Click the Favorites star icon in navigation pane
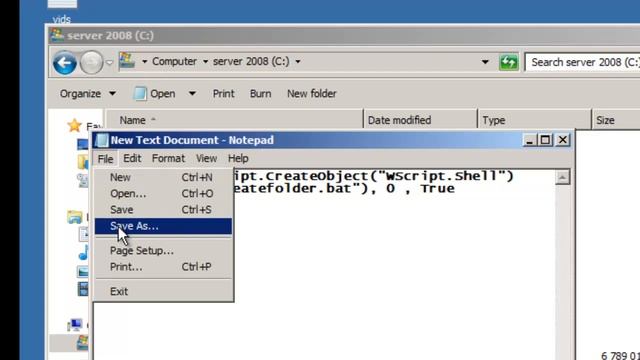Screen dimensions: 640x360 point(75,125)
